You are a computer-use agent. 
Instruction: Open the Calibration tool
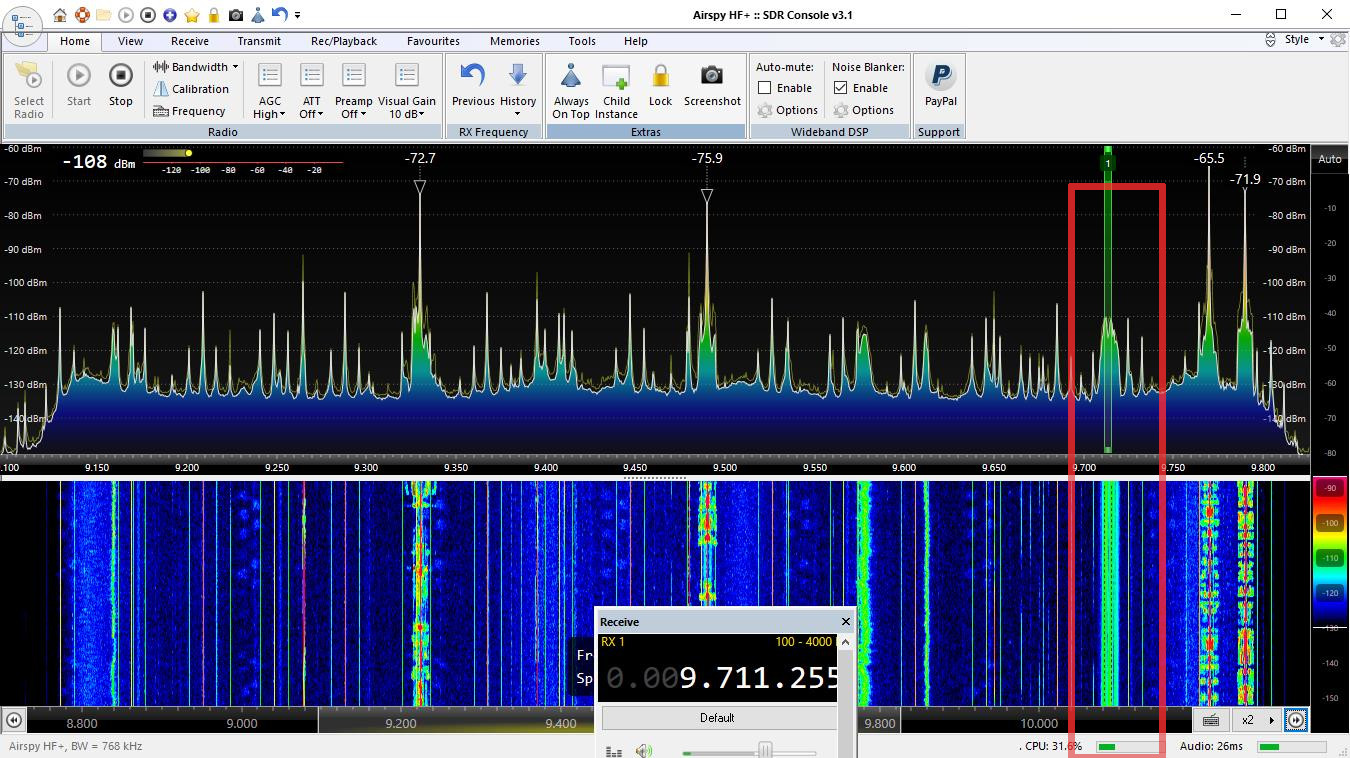pyautogui.click(x=191, y=89)
